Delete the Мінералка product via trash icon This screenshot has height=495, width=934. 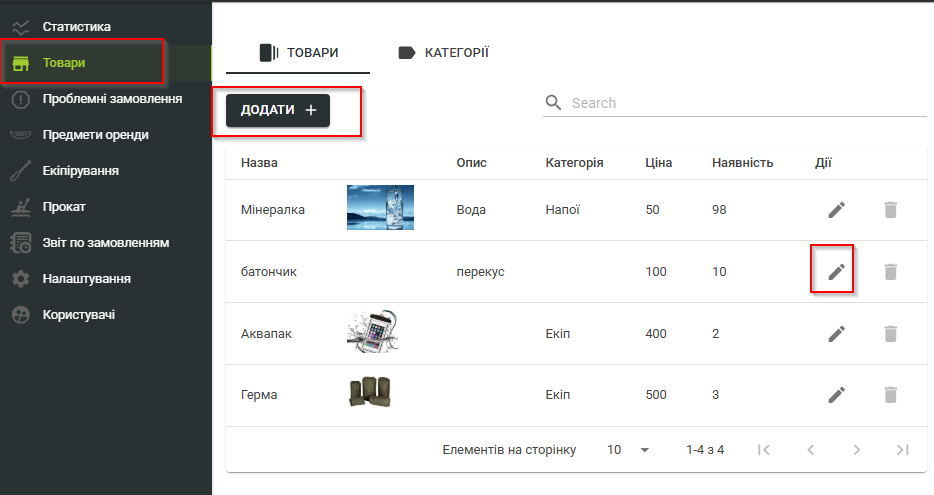click(890, 210)
